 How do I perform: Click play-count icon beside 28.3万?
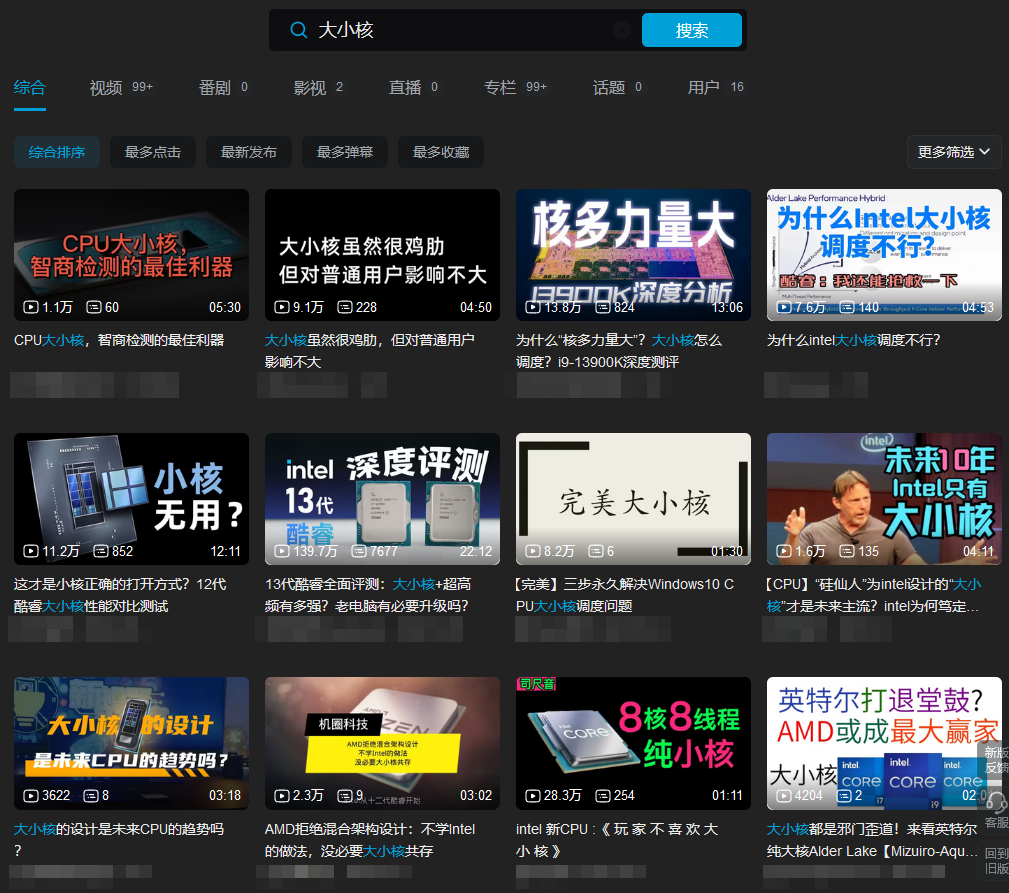click(533, 795)
